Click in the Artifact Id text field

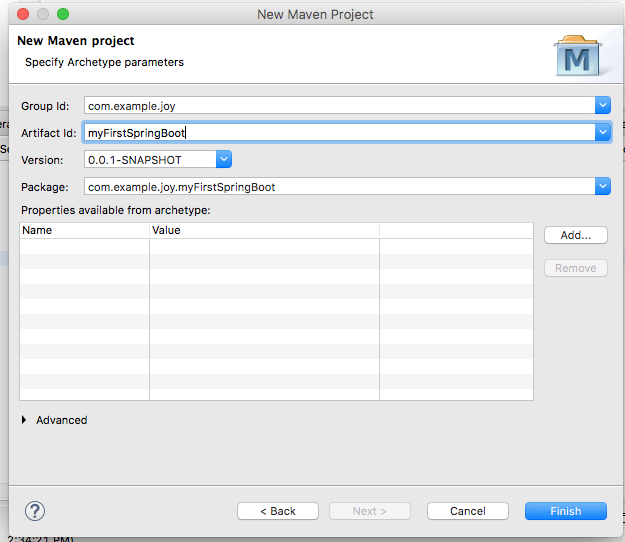(x=338, y=132)
